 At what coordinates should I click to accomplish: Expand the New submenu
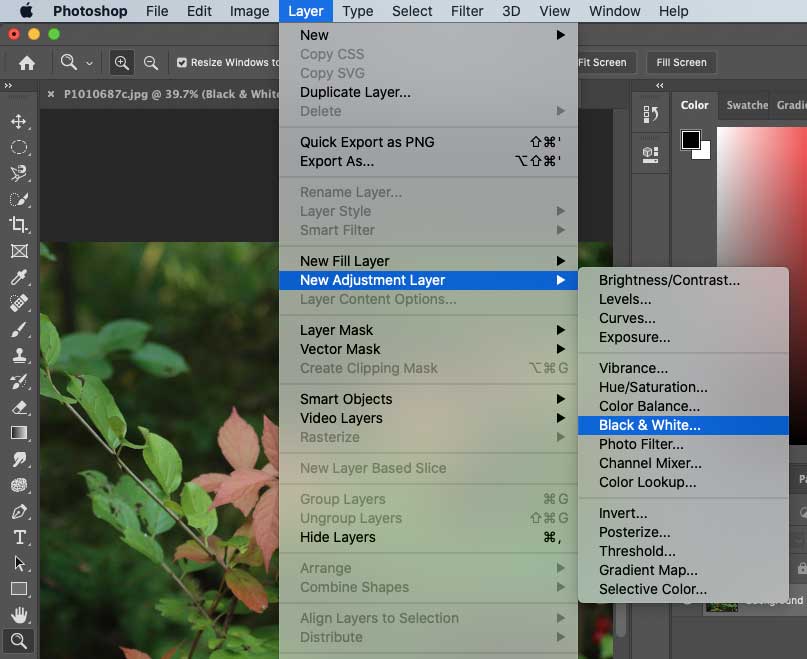click(x=428, y=35)
